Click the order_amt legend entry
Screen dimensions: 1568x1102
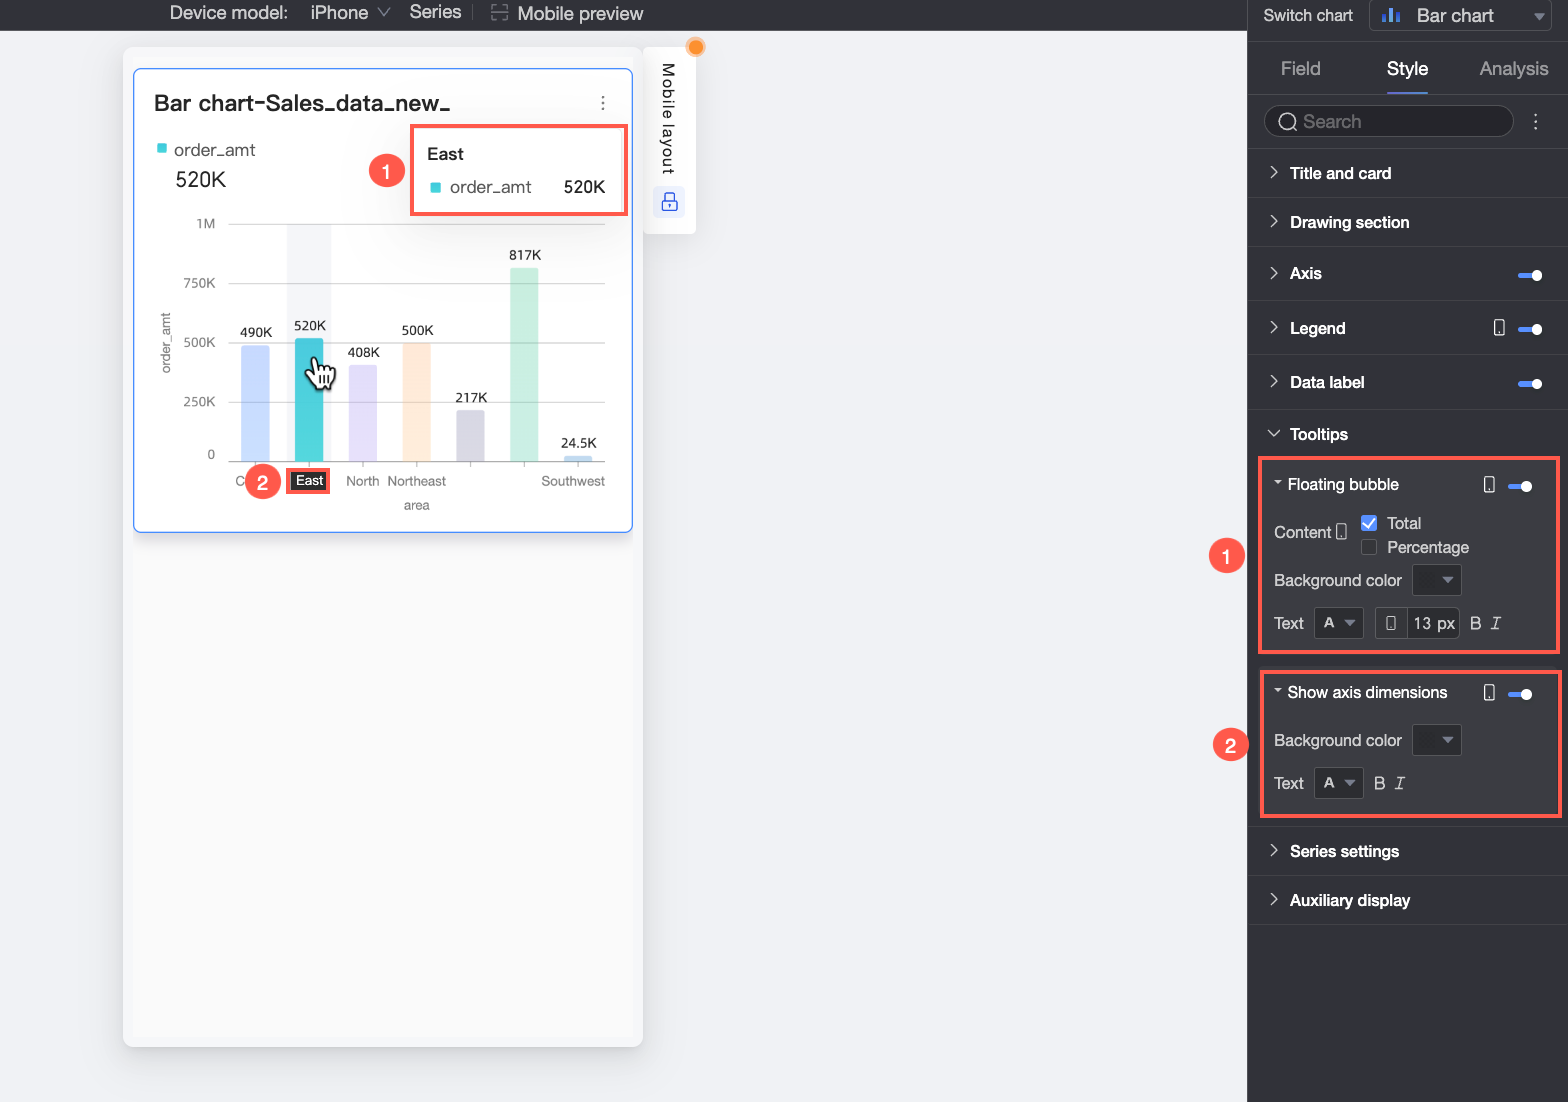206,149
